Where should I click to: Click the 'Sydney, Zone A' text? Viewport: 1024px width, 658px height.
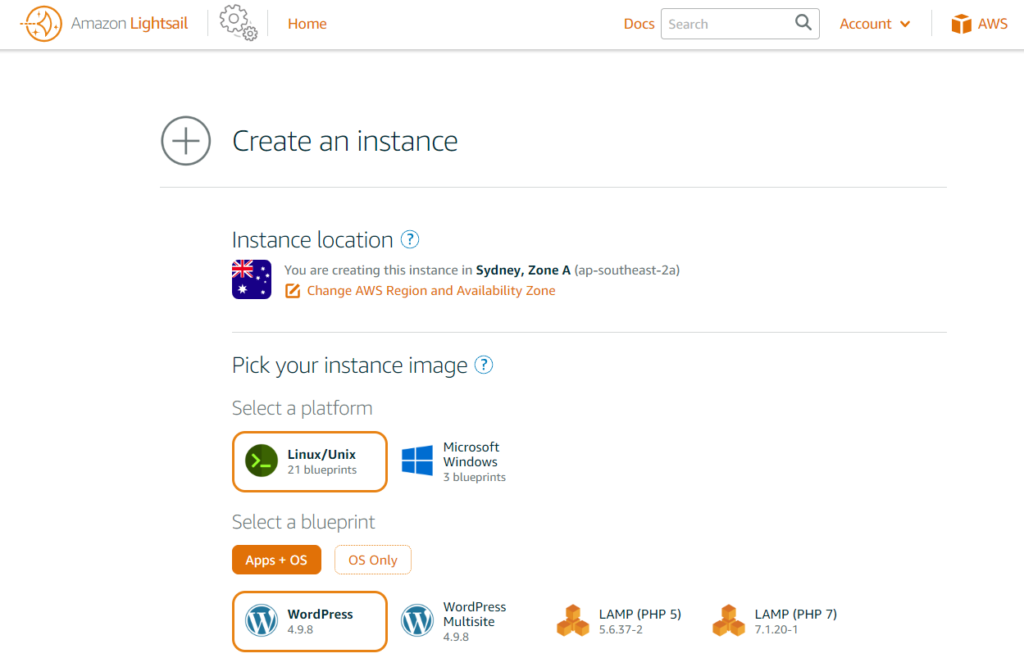523,270
